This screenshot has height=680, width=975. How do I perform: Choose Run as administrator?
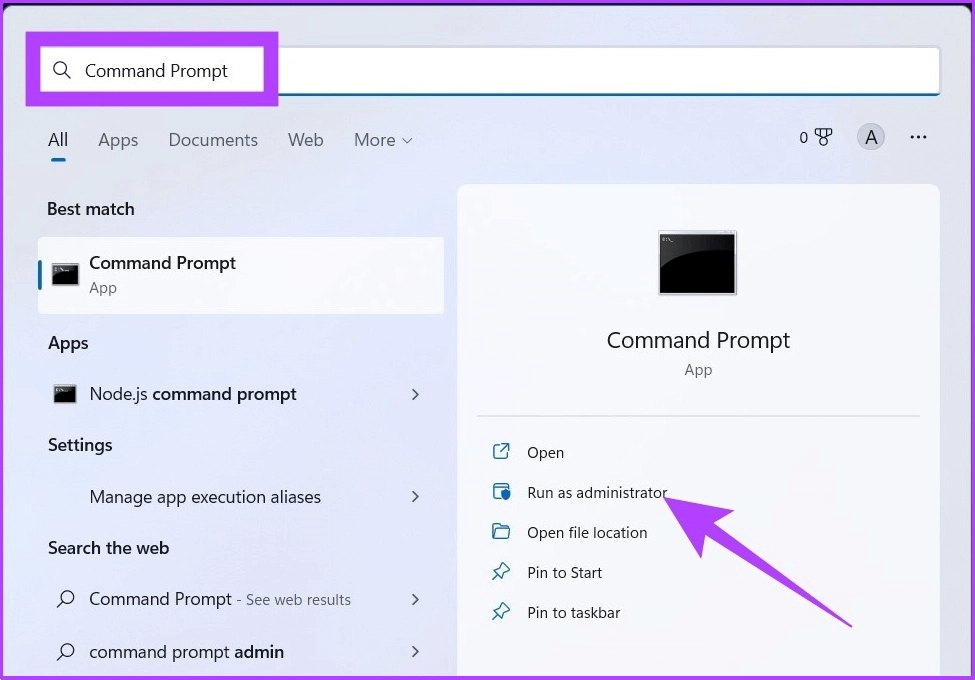pyautogui.click(x=597, y=492)
